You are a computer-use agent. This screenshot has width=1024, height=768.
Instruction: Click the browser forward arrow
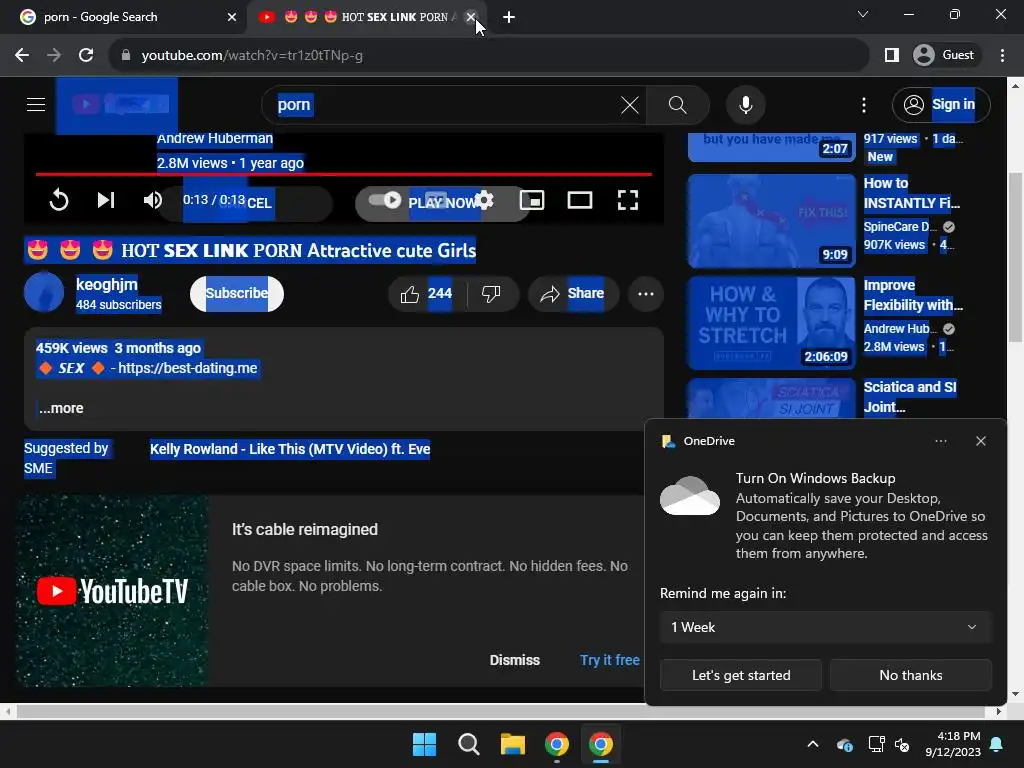54,56
